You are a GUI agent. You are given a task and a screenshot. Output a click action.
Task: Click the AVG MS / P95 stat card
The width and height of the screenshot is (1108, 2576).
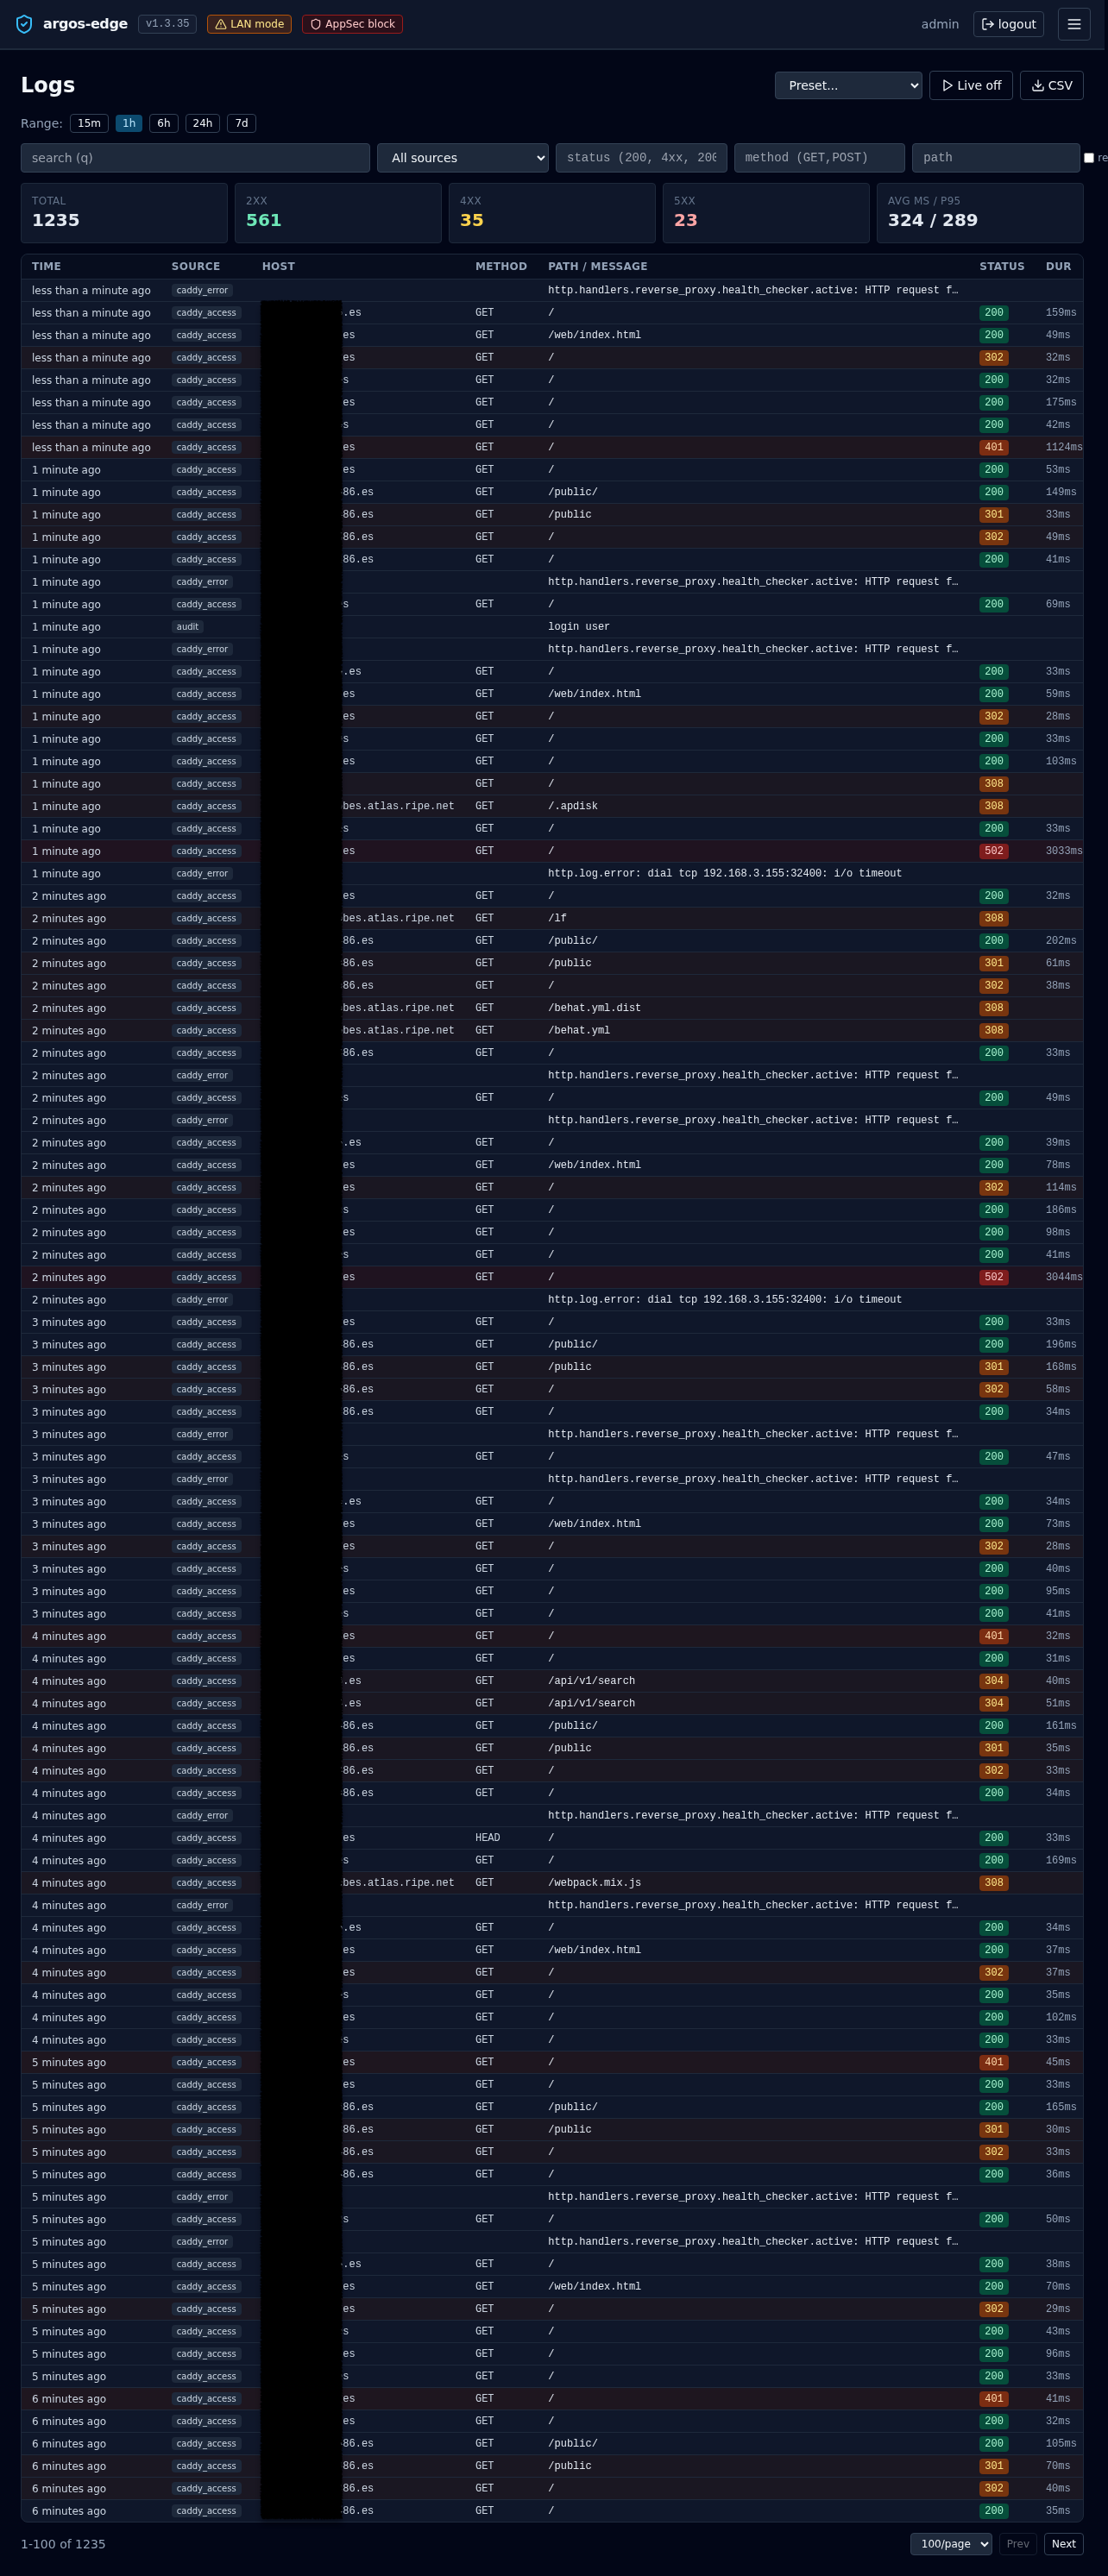(980, 213)
